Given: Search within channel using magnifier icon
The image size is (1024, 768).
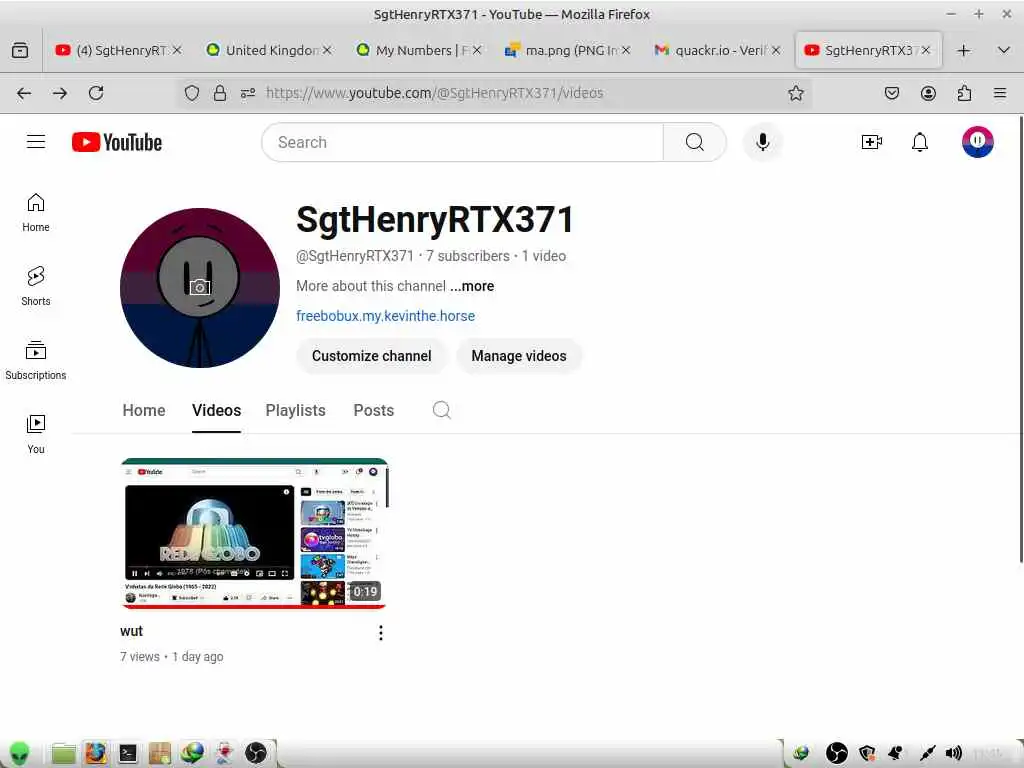Looking at the screenshot, I should point(441,409).
